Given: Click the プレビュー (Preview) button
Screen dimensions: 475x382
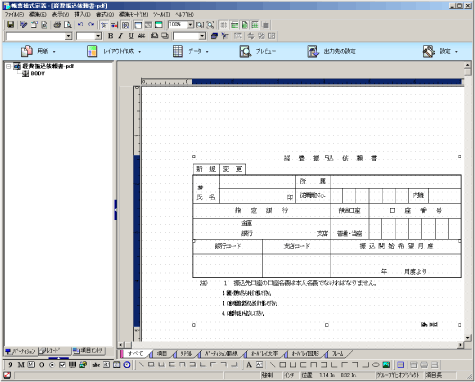Looking at the screenshot, I should pos(258,51).
